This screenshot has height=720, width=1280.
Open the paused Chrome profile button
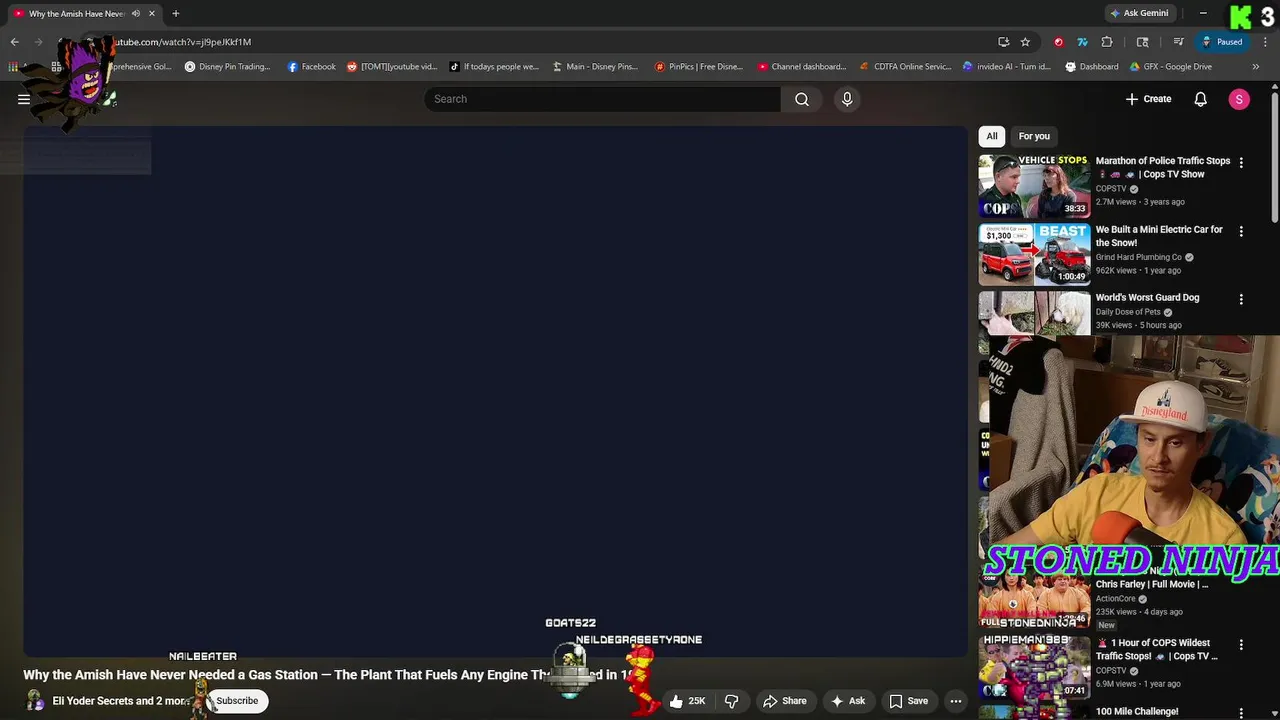point(1222,42)
